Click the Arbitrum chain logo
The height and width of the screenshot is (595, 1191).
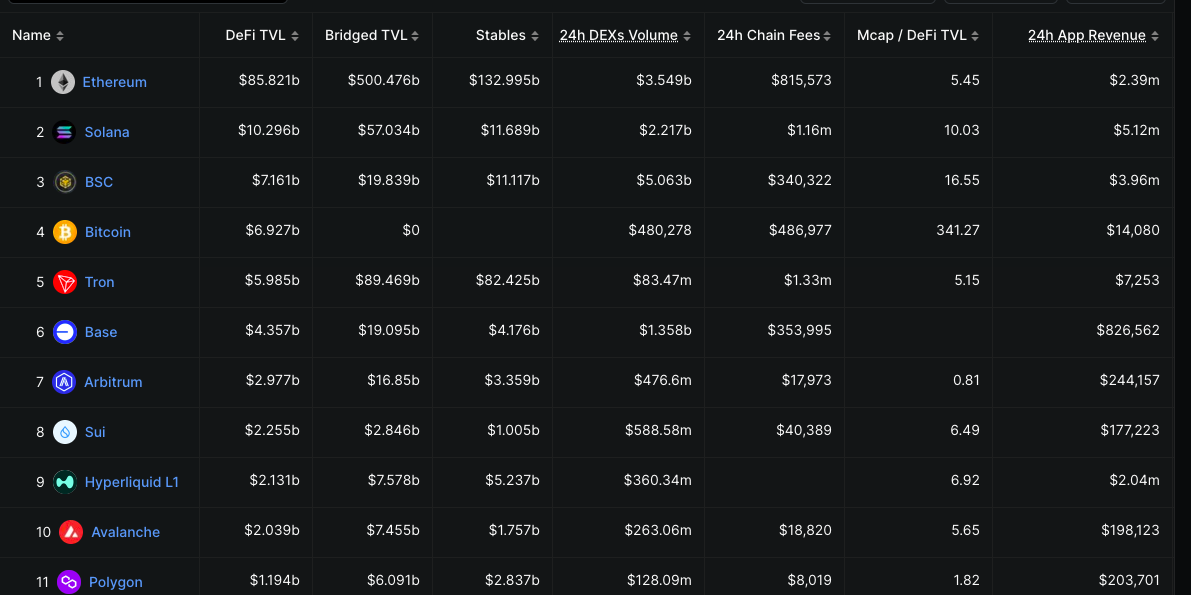tap(62, 381)
